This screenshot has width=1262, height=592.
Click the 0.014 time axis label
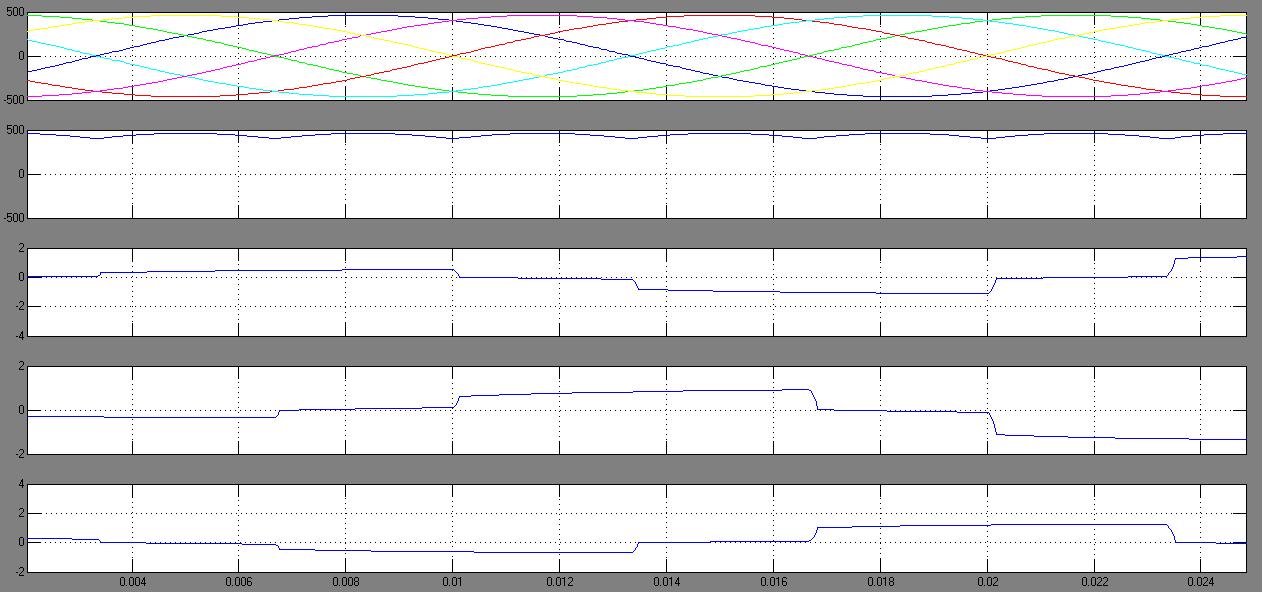pyautogui.click(x=667, y=581)
